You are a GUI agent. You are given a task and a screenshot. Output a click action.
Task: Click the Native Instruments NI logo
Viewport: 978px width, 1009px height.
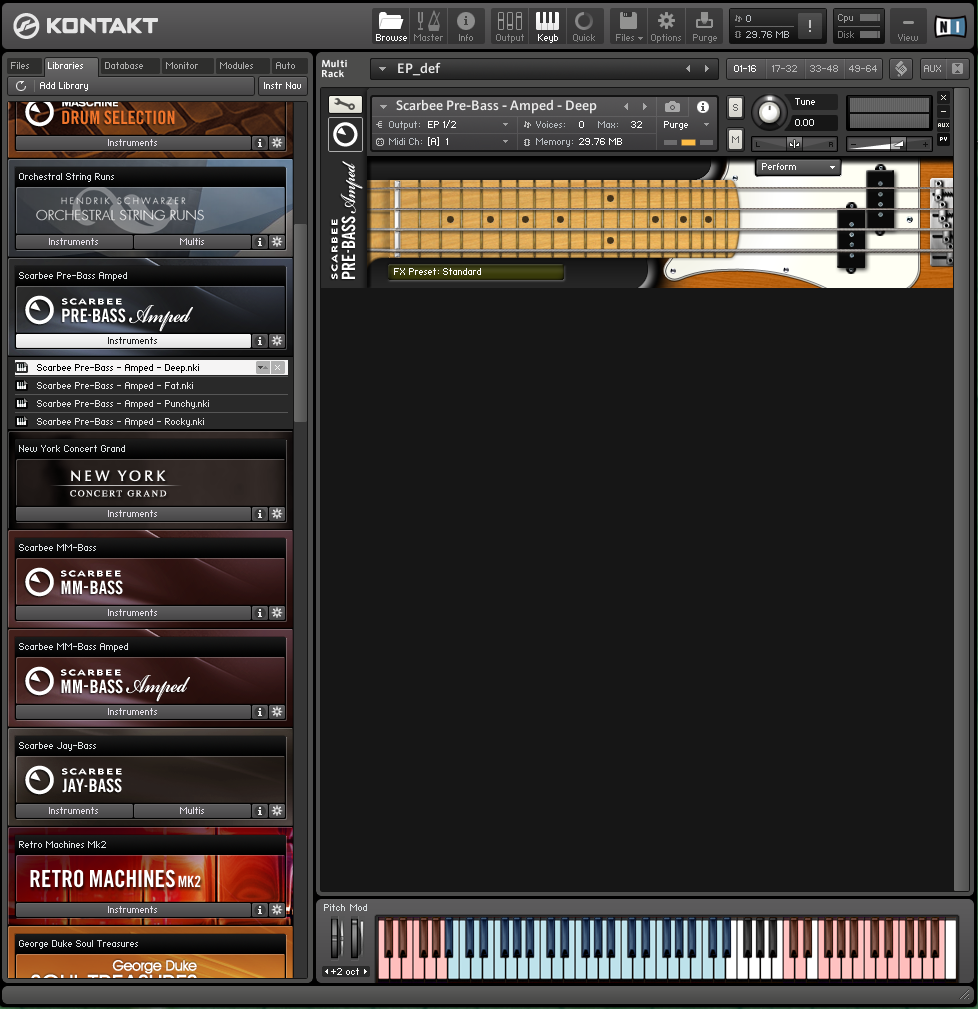tap(951, 26)
